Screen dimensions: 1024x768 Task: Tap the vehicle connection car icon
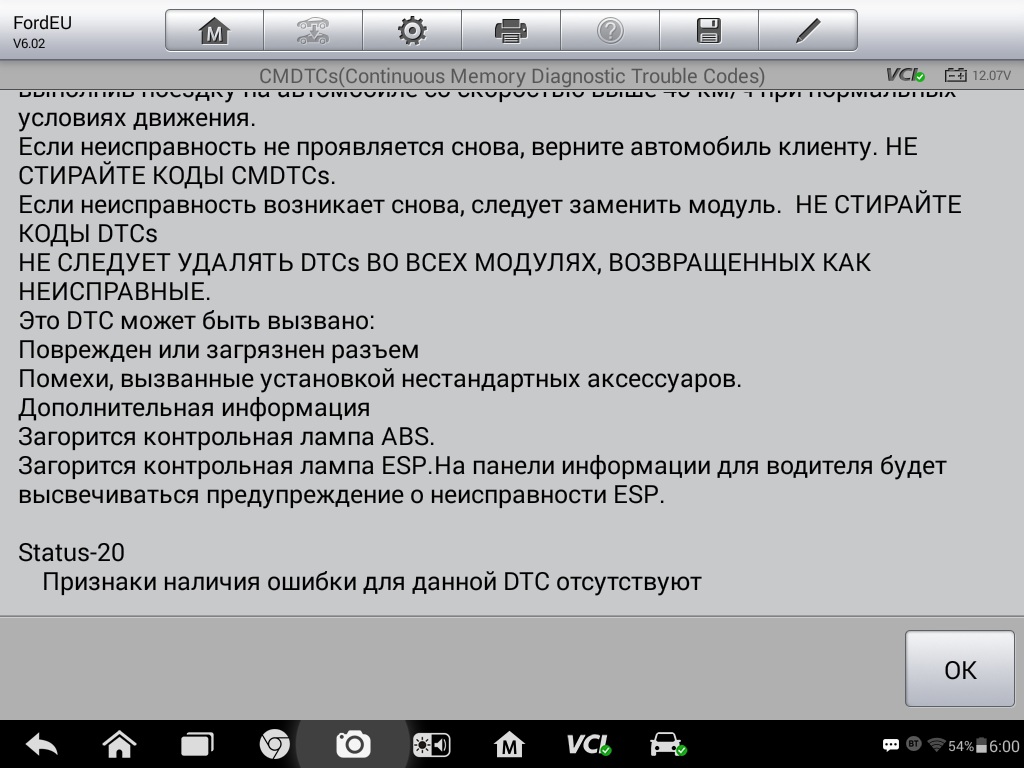(667, 744)
